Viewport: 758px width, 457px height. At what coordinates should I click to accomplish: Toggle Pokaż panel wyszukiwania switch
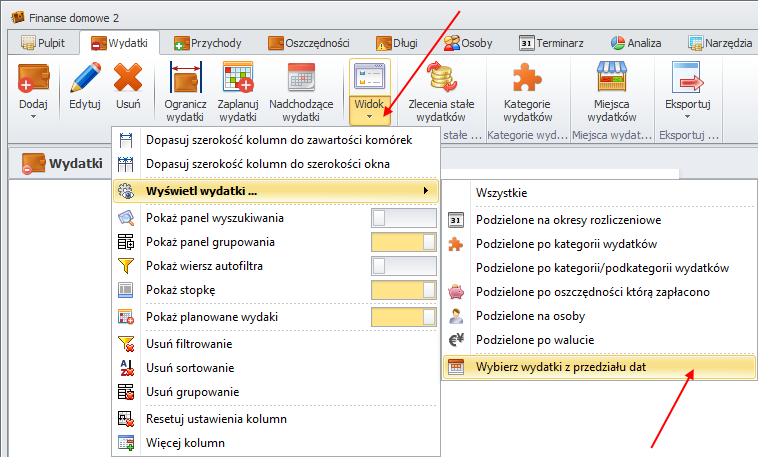(403, 218)
